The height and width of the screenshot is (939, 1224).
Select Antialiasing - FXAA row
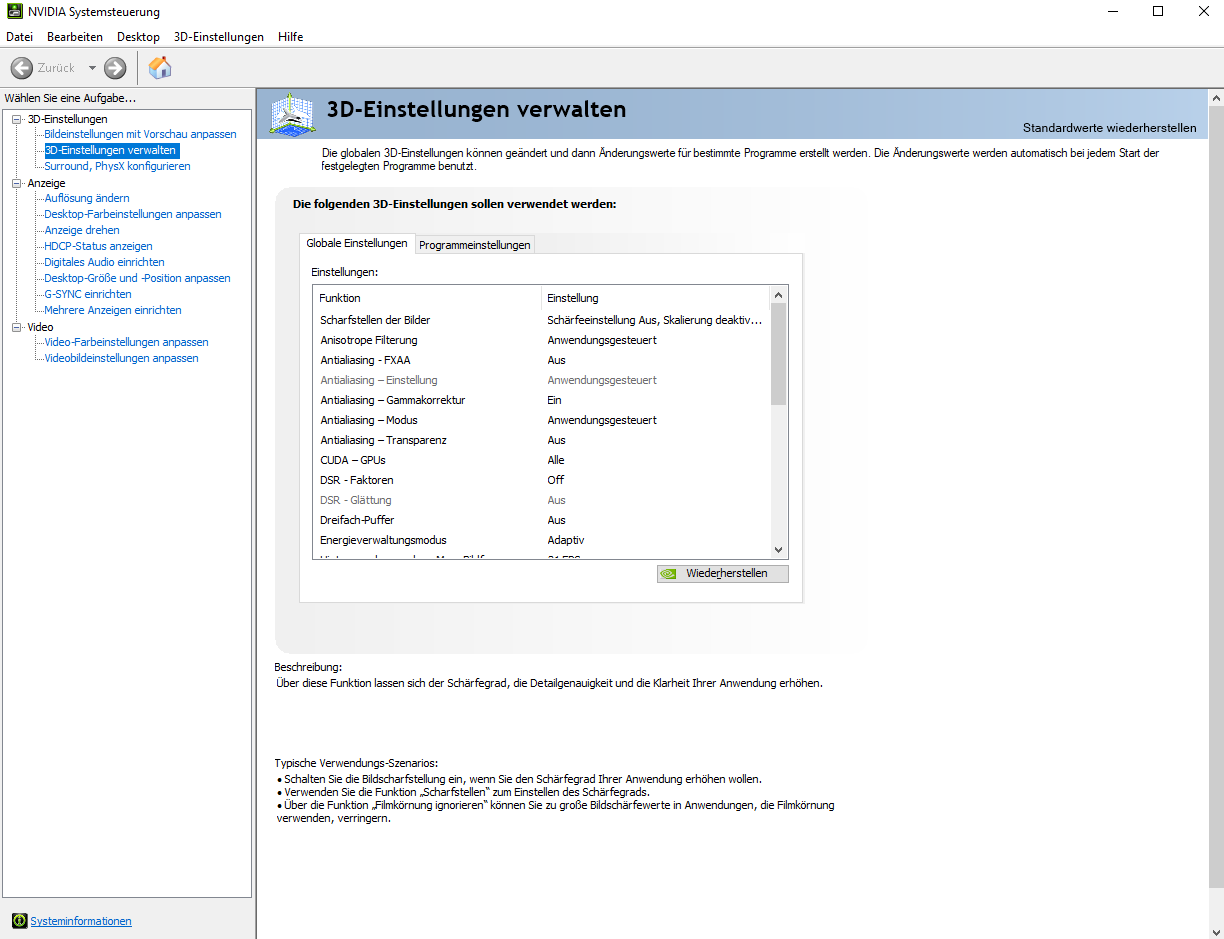[541, 360]
